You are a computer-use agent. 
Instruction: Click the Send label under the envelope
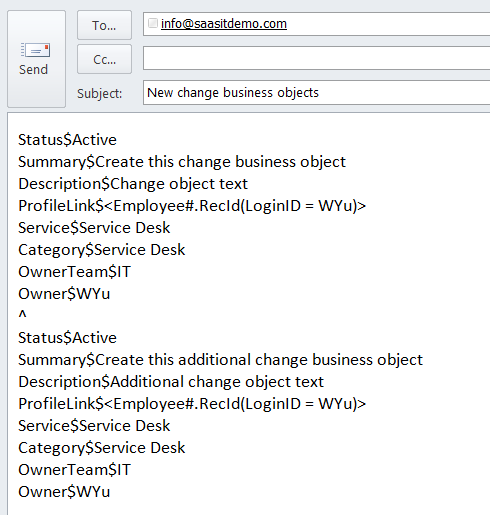point(33,70)
